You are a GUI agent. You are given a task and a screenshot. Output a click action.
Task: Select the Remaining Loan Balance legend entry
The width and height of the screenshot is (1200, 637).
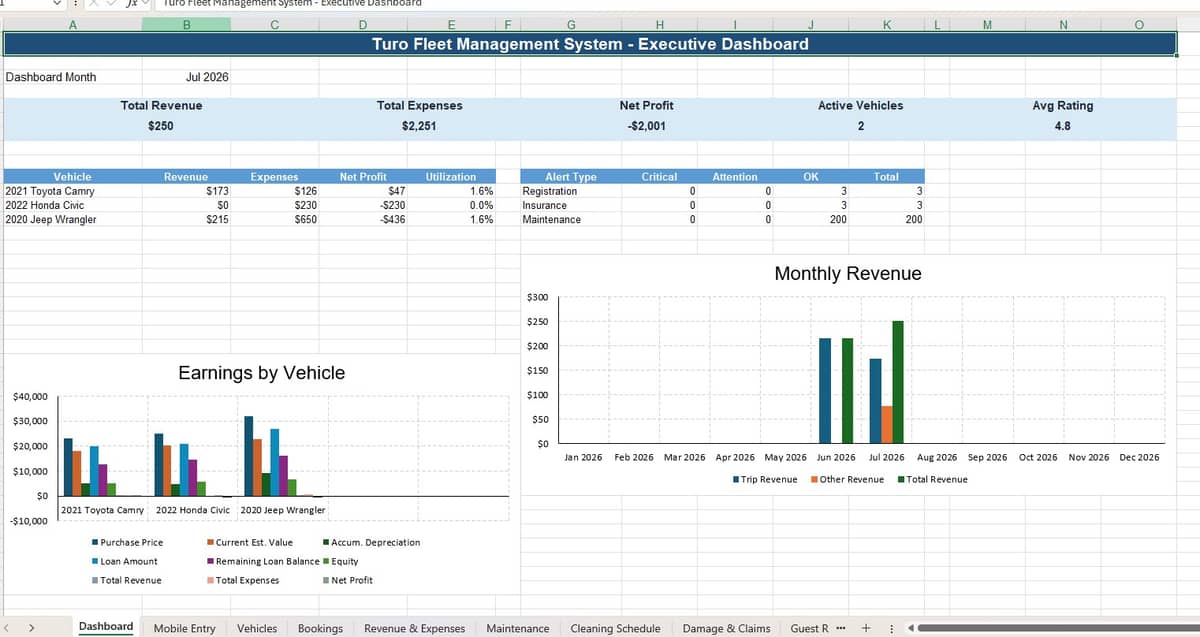263,561
